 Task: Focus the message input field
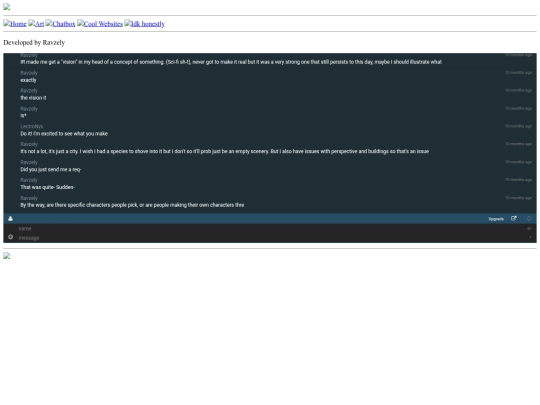[271, 238]
